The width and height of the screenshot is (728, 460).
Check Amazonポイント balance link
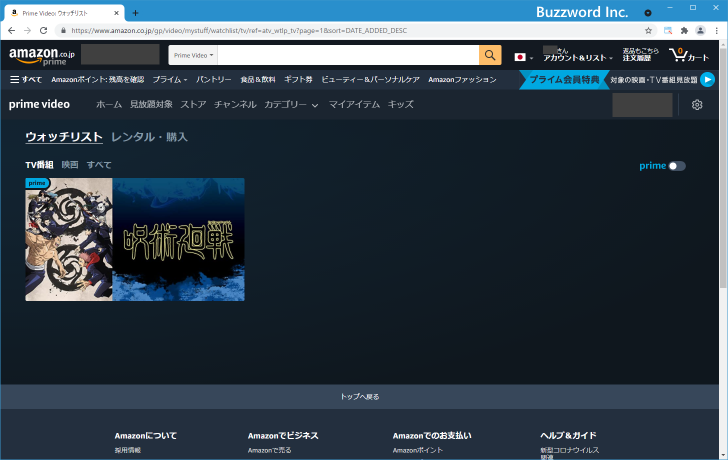click(x=98, y=80)
